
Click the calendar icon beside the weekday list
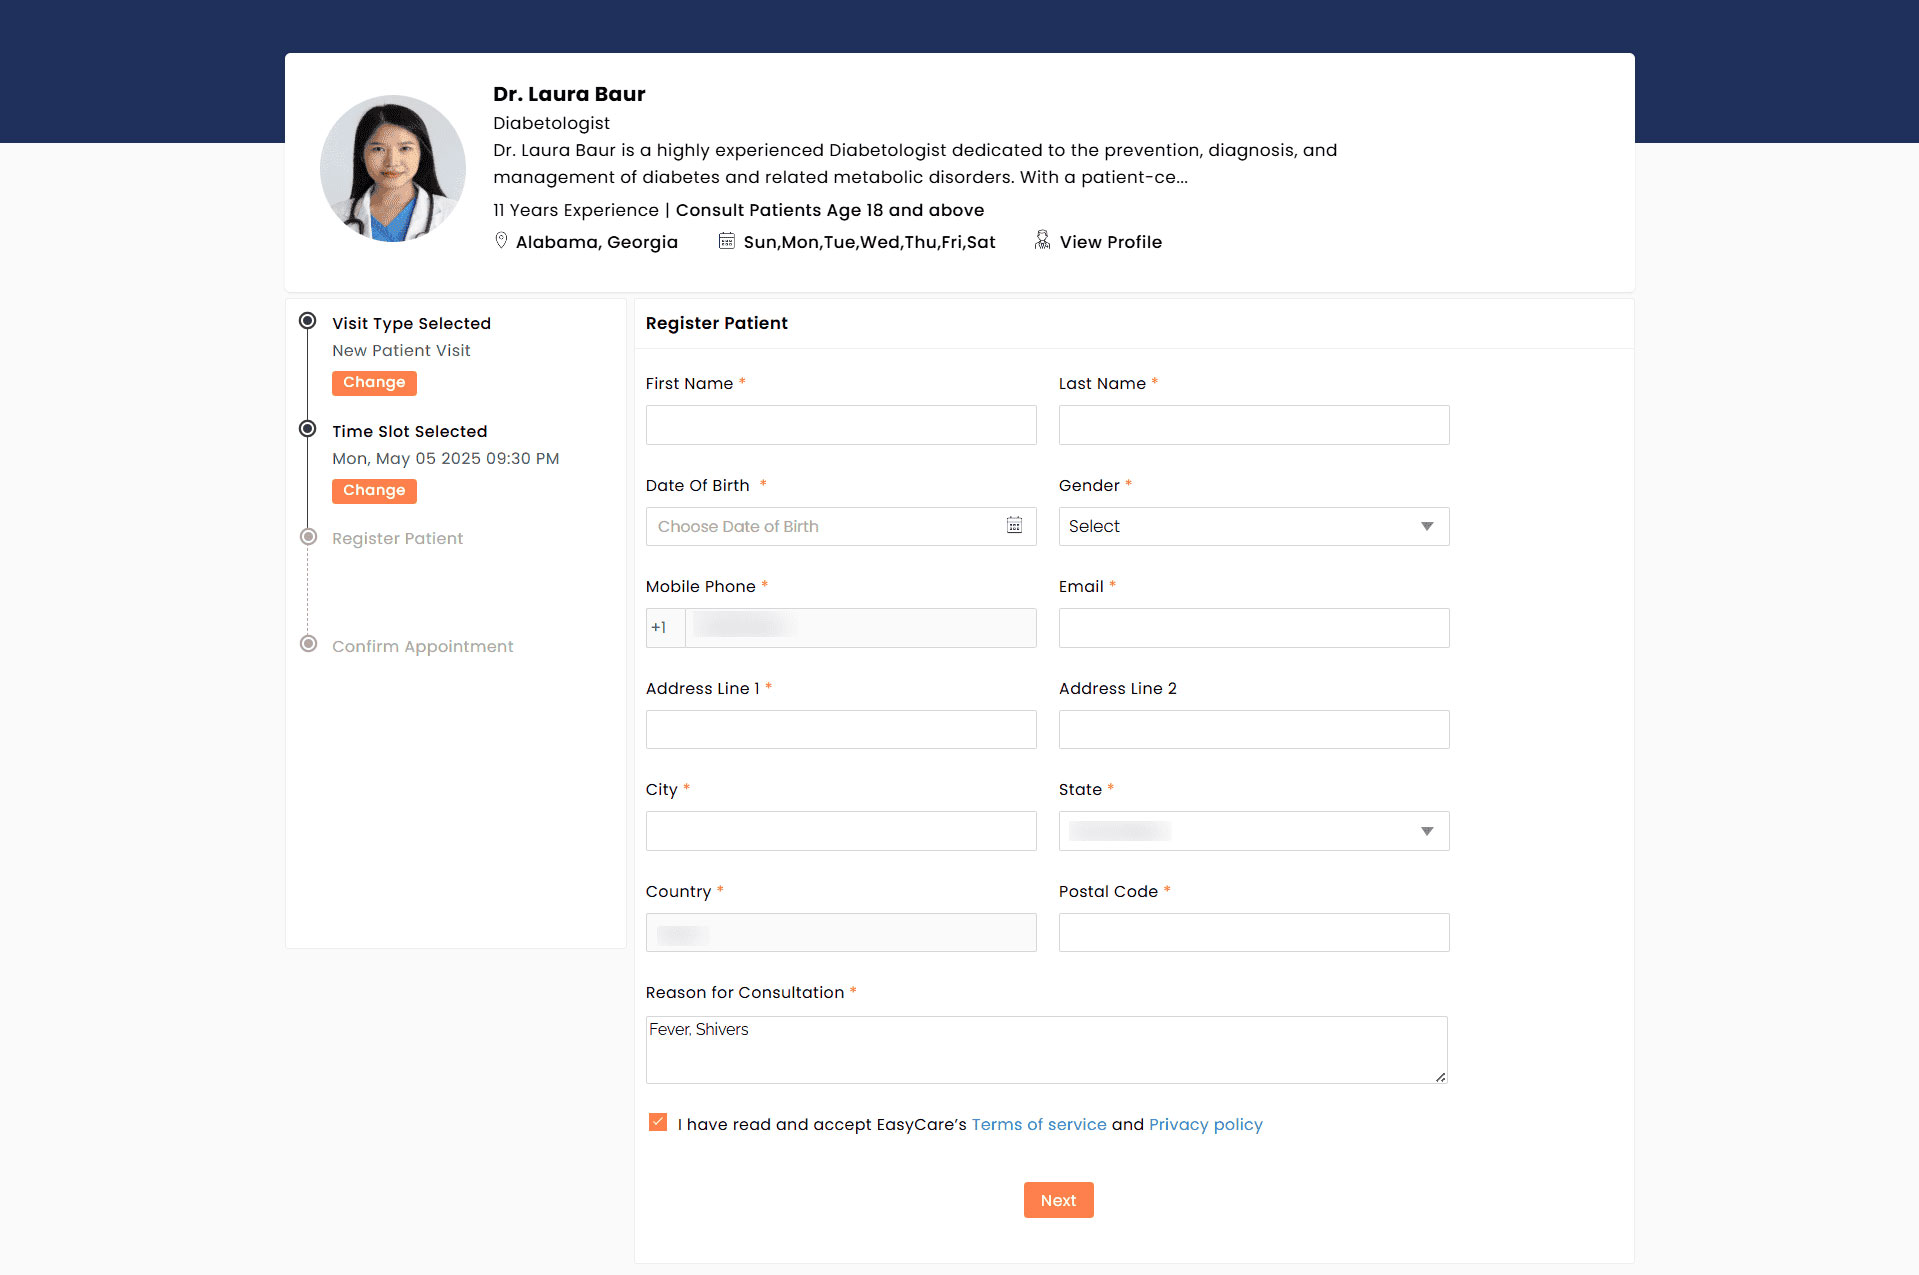(727, 240)
